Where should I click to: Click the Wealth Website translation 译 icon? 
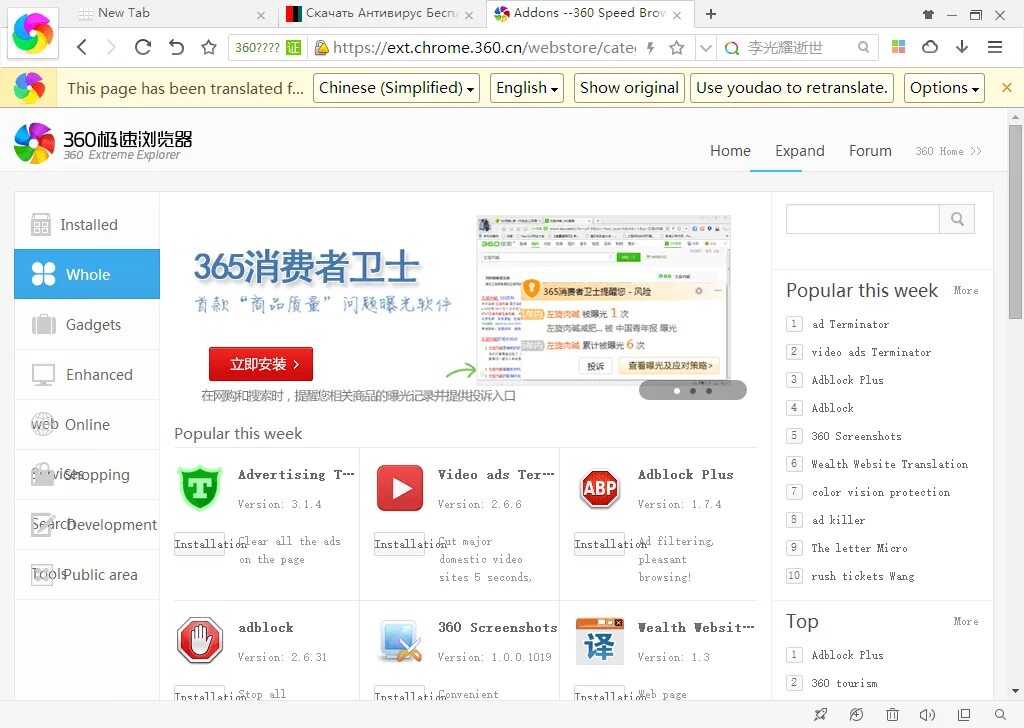pyautogui.click(x=600, y=641)
